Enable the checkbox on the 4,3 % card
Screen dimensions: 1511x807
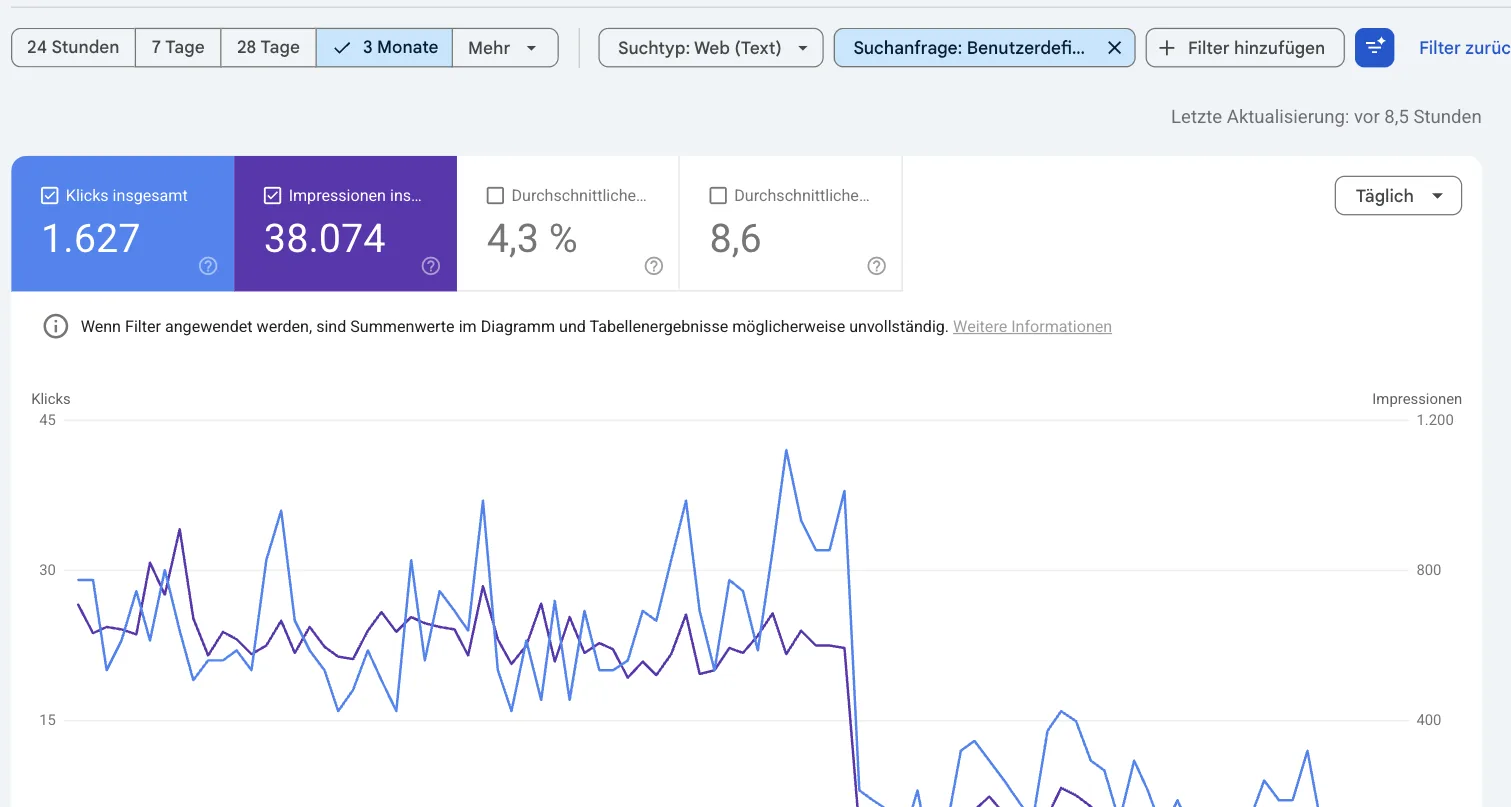click(495, 196)
